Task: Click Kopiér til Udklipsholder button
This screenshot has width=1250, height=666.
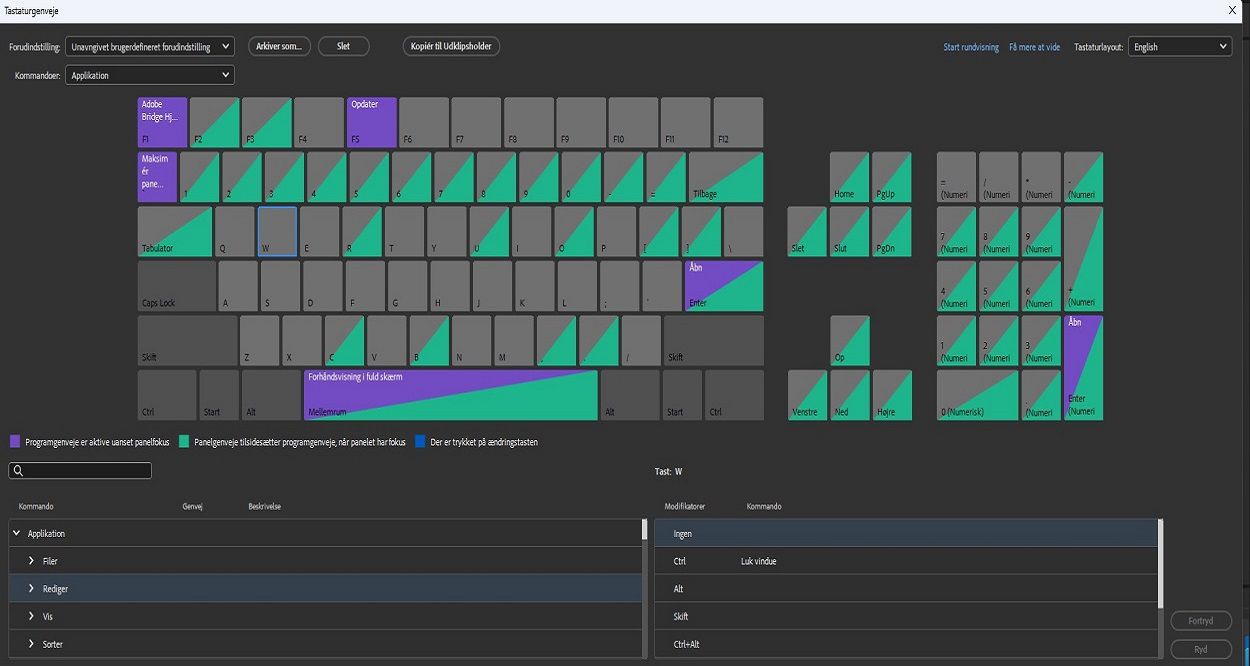Action: (451, 46)
